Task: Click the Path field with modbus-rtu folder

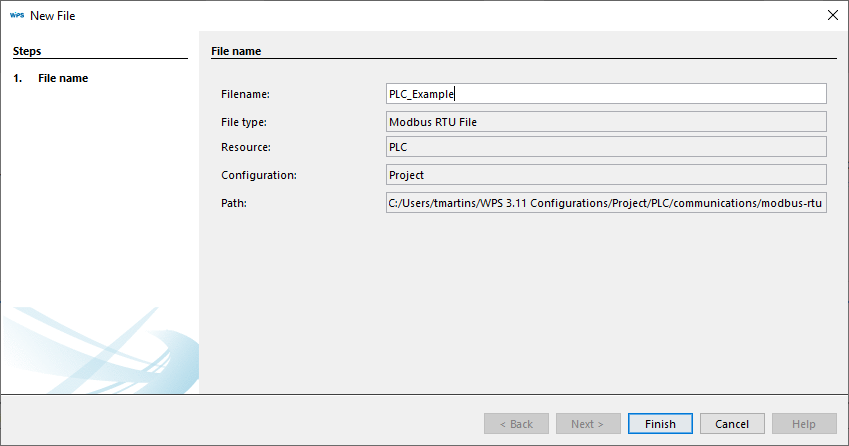Action: pos(606,204)
